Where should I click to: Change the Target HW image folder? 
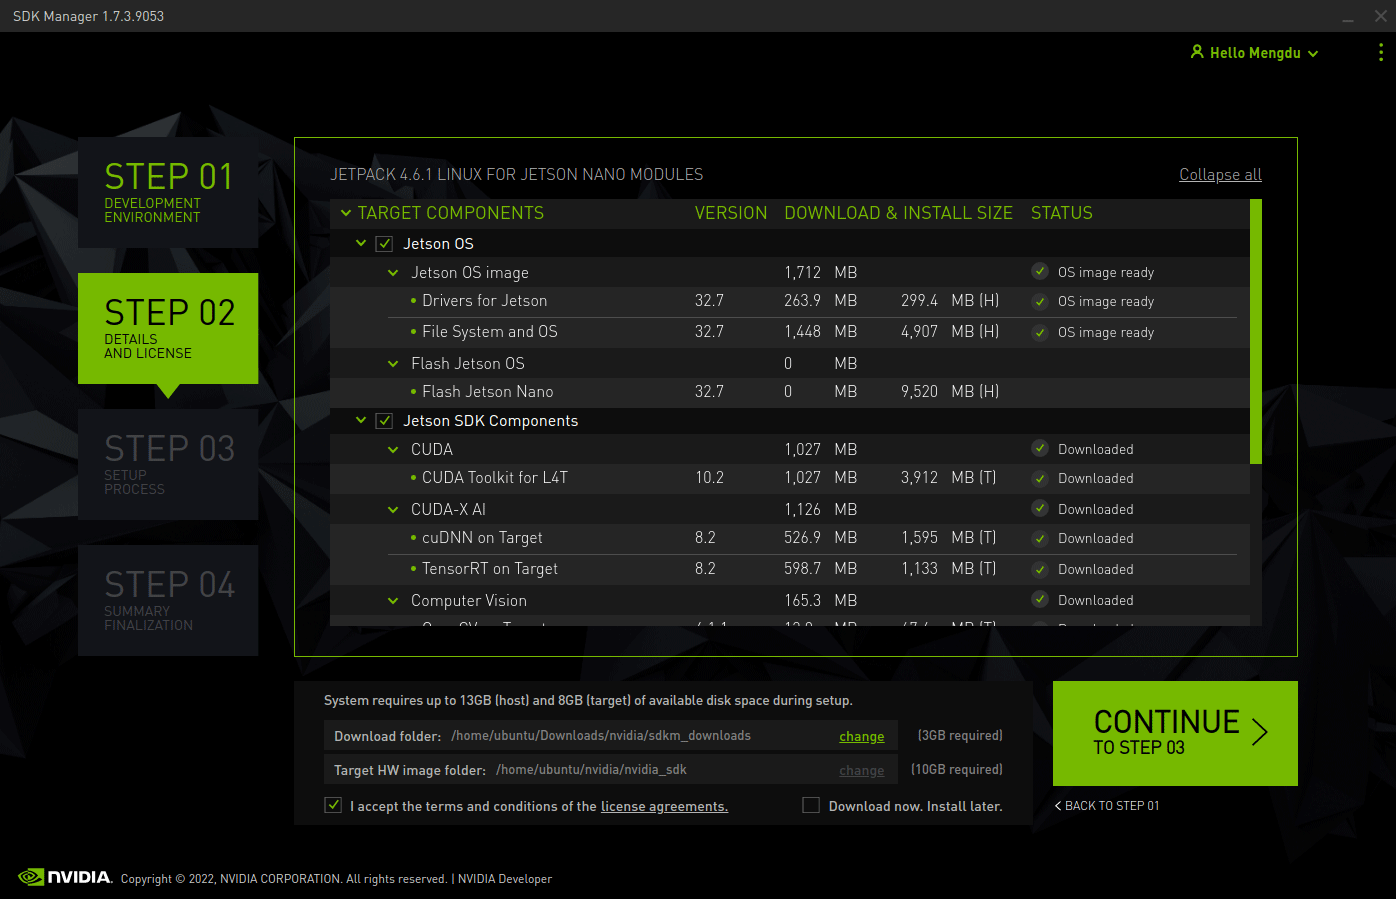coord(861,770)
